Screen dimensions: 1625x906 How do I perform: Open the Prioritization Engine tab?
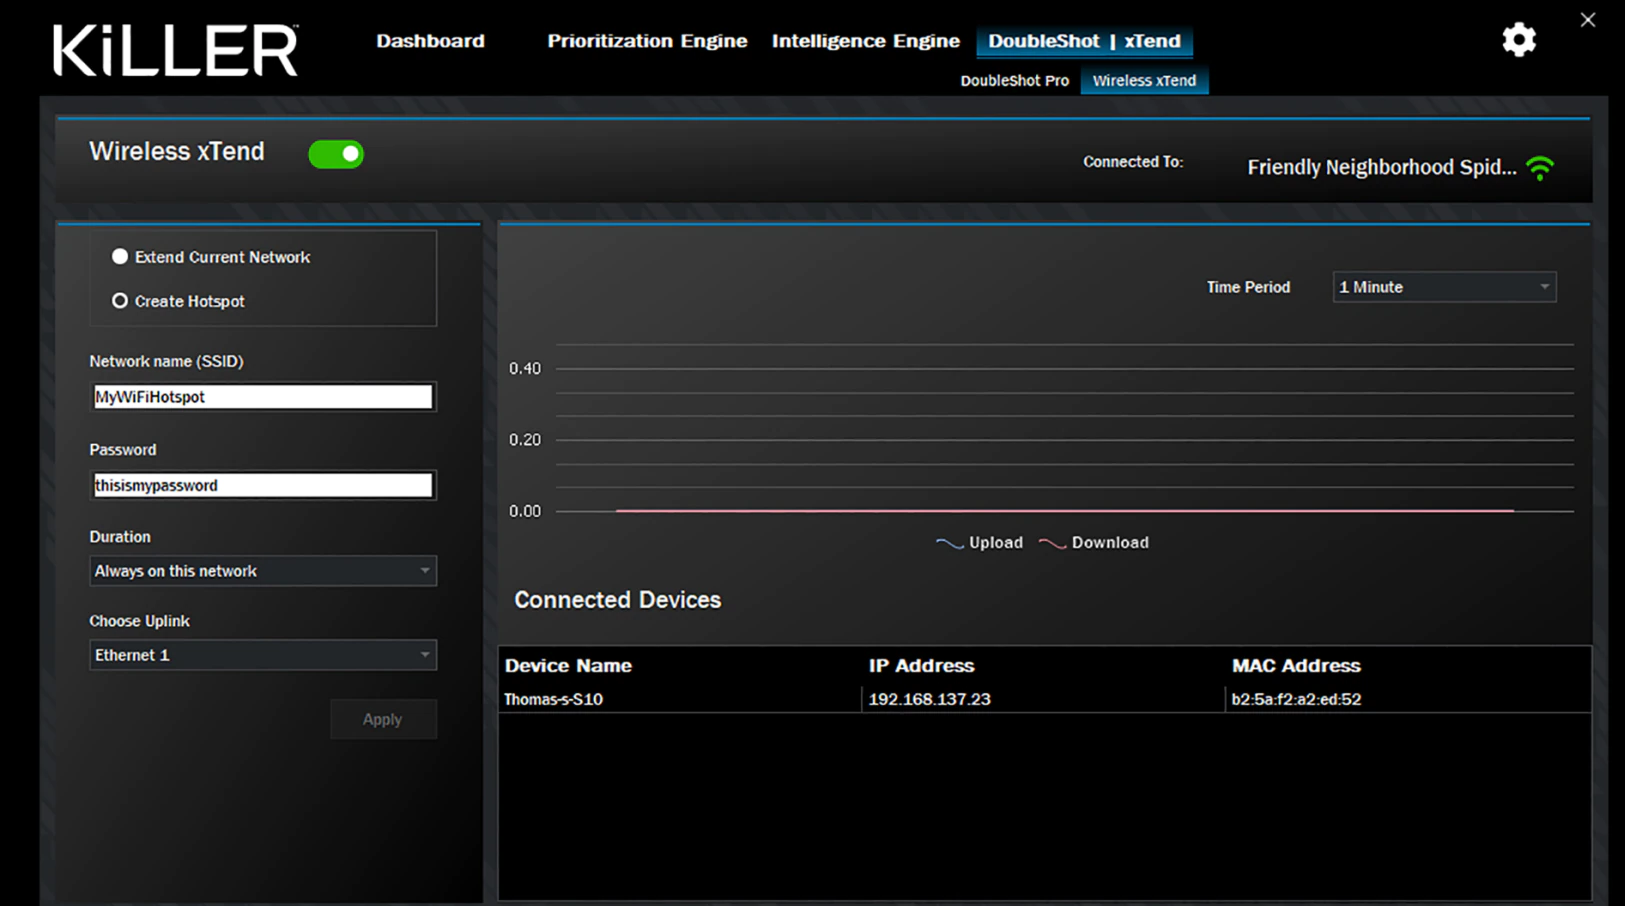pyautogui.click(x=646, y=41)
